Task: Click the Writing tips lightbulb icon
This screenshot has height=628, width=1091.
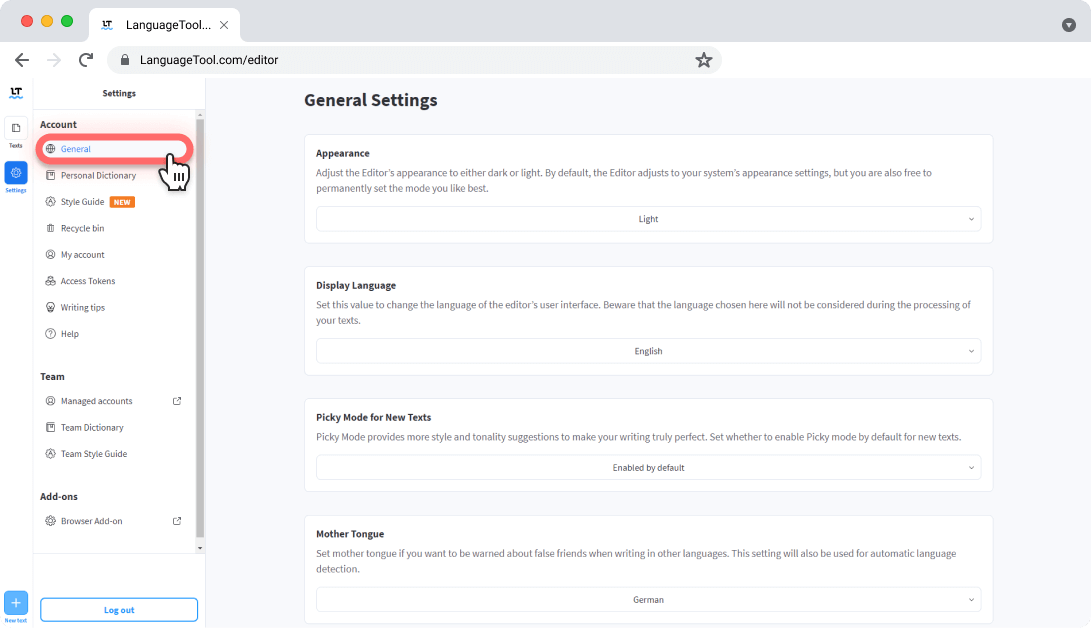Action: [x=50, y=307]
